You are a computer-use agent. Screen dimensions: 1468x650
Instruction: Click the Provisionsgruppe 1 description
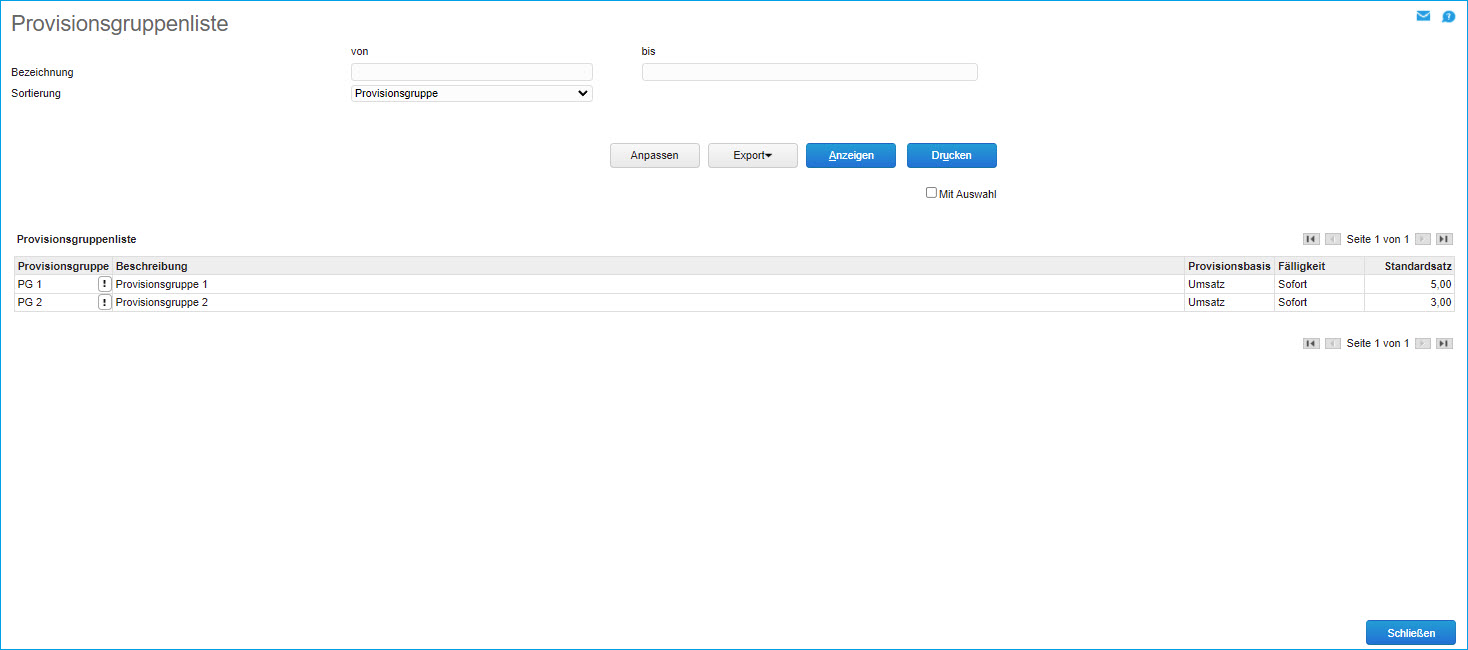click(x=162, y=284)
